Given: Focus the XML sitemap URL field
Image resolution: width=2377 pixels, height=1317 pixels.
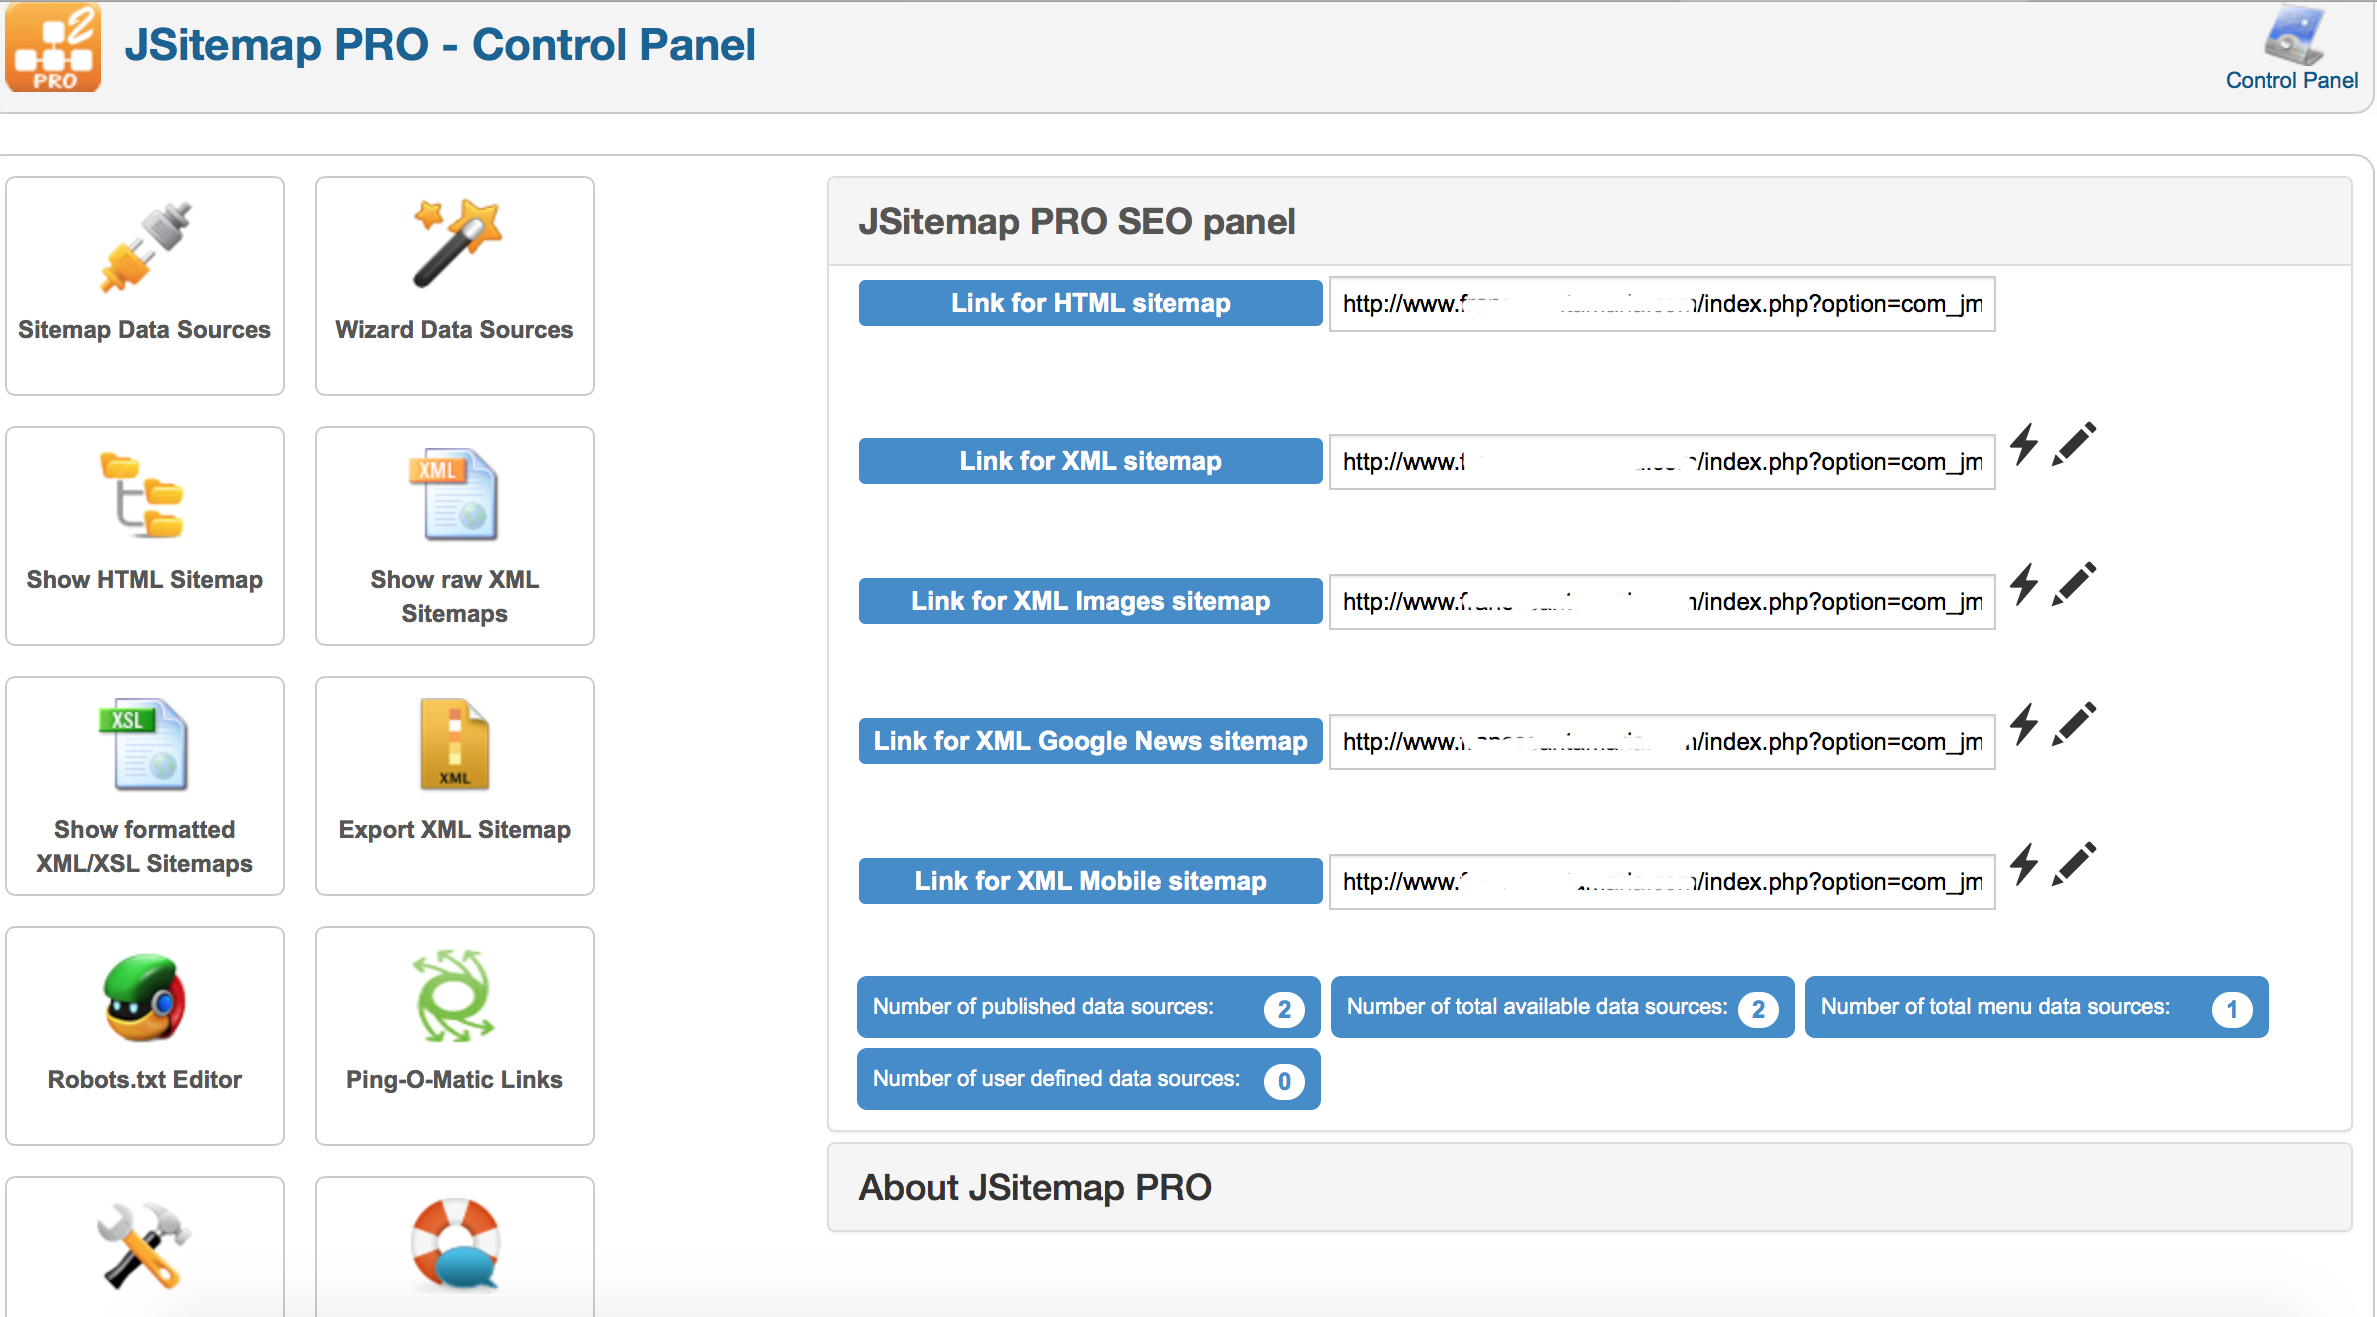Looking at the screenshot, I should pos(1661,462).
